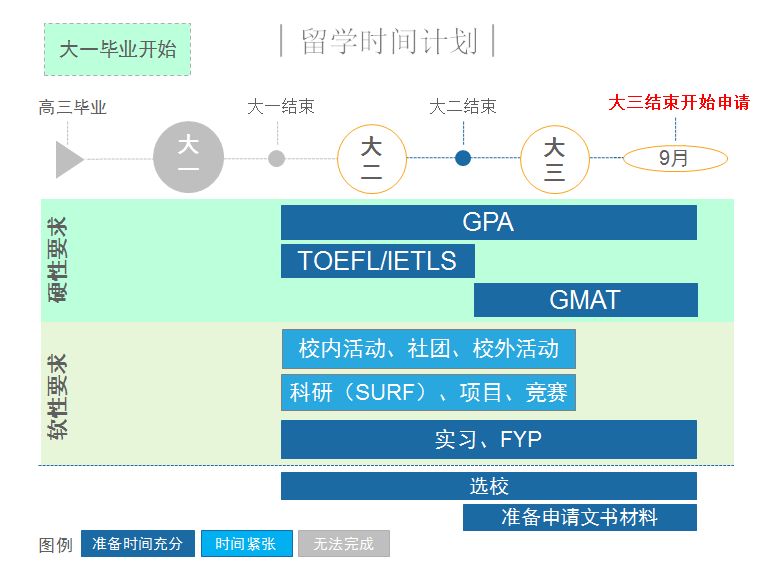
Task: Select the 大二 circle on timeline
Action: [372, 158]
